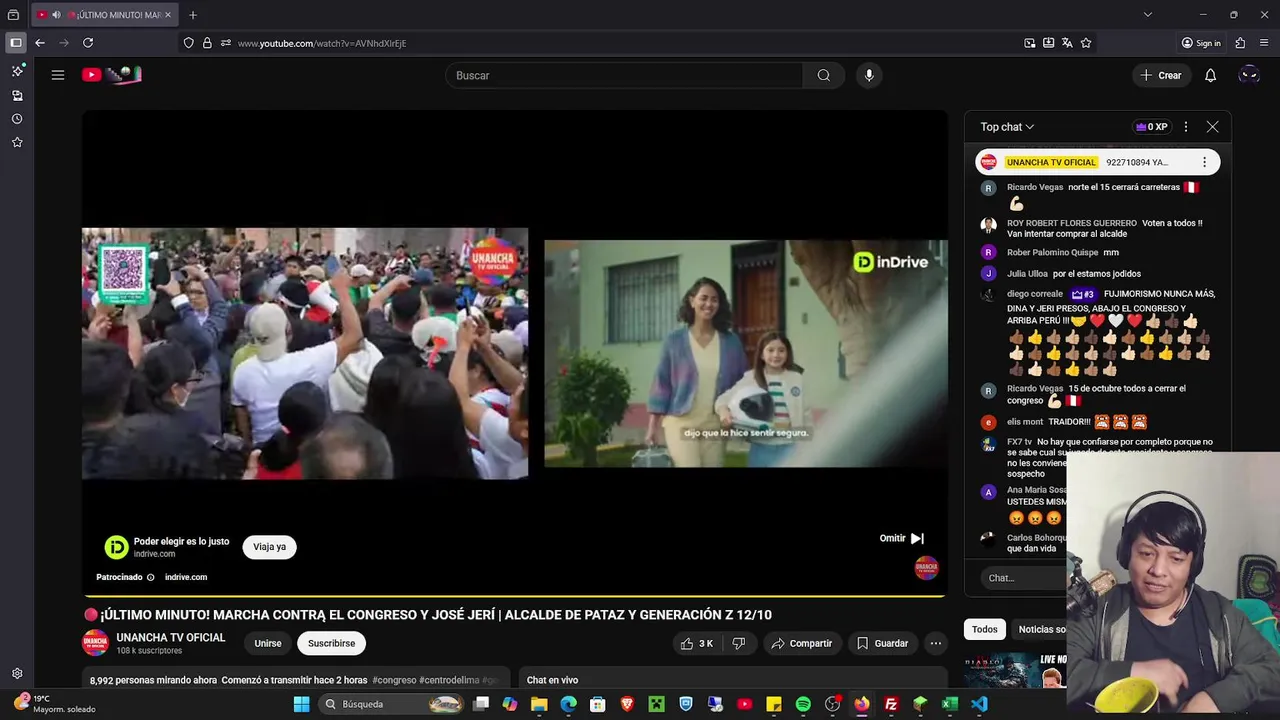
Task: Go back using browser back arrow
Action: click(x=40, y=43)
